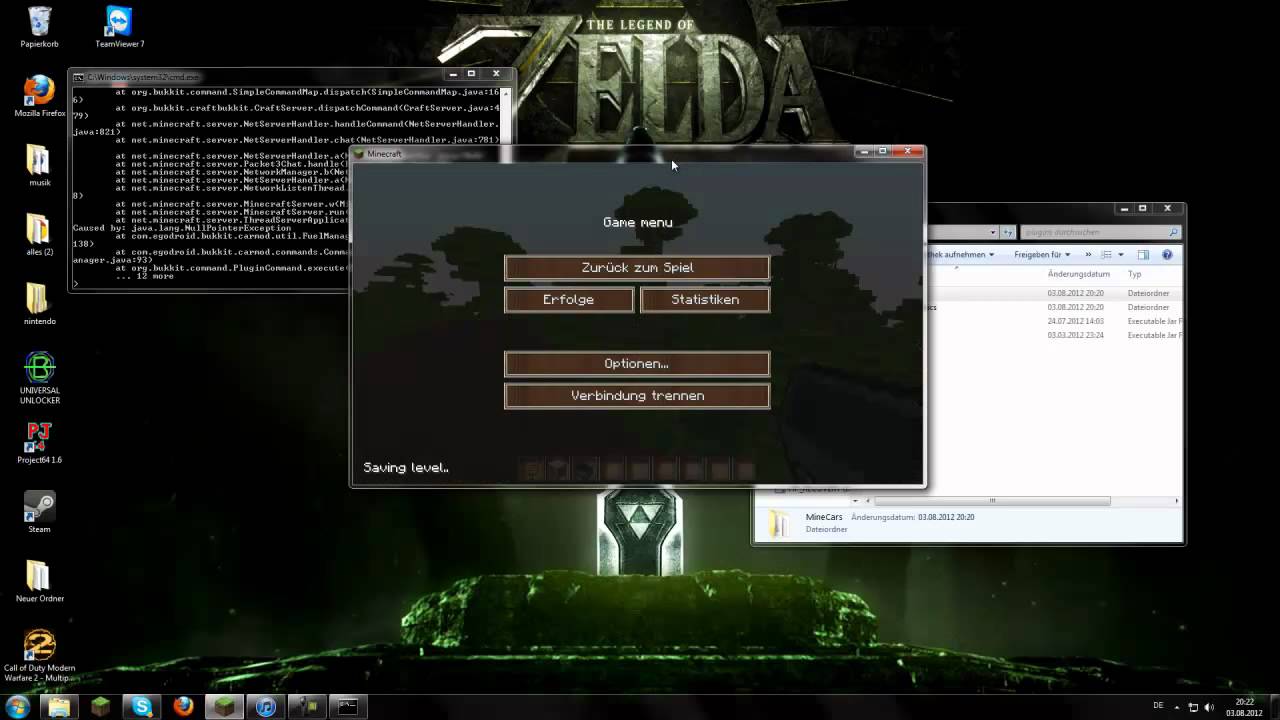Click Verbindung trennen button
This screenshot has height=720, width=1280.
click(637, 396)
